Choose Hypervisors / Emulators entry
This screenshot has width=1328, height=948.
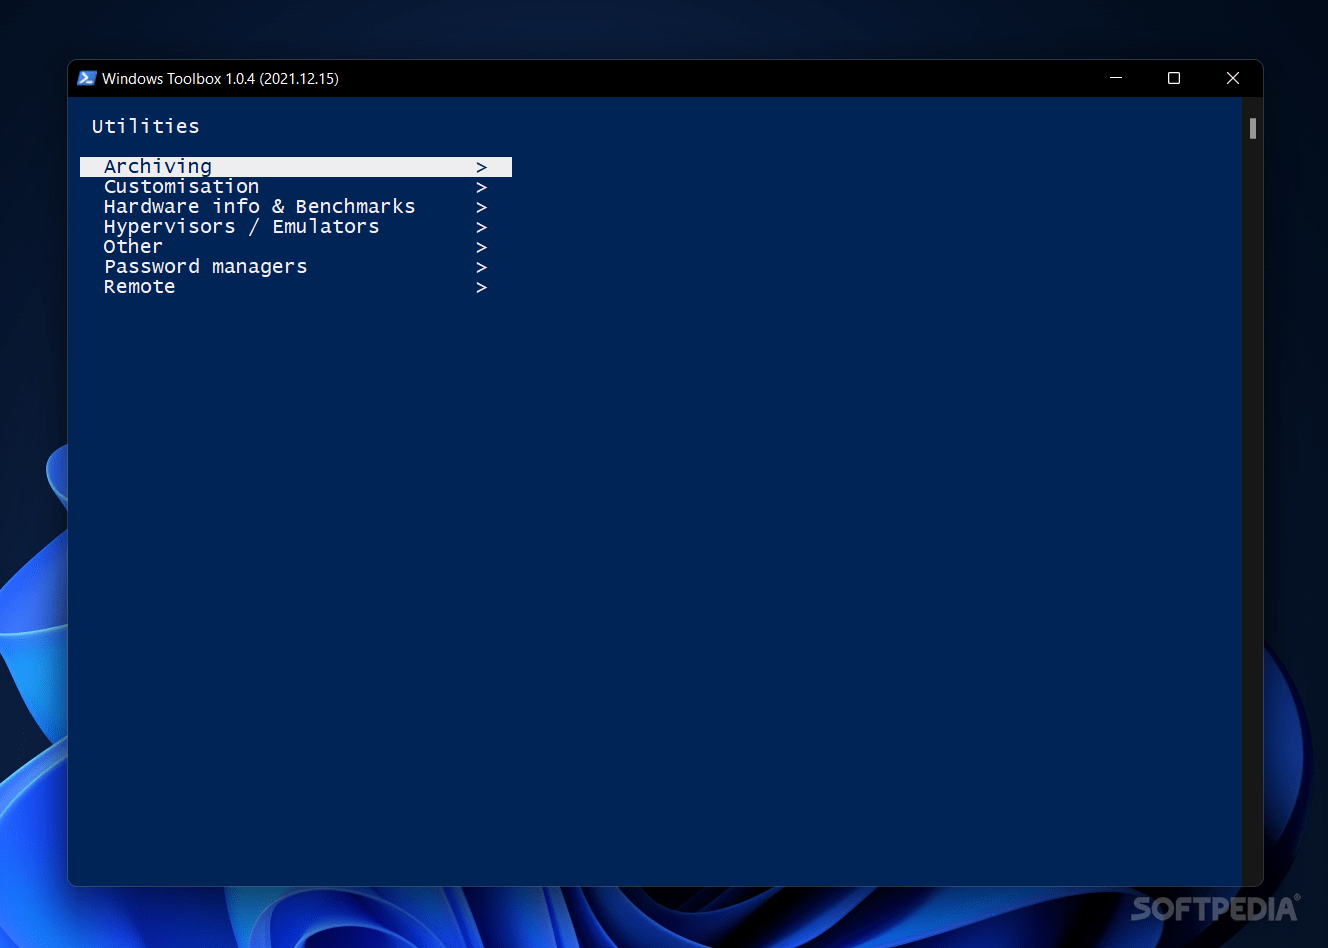point(296,227)
